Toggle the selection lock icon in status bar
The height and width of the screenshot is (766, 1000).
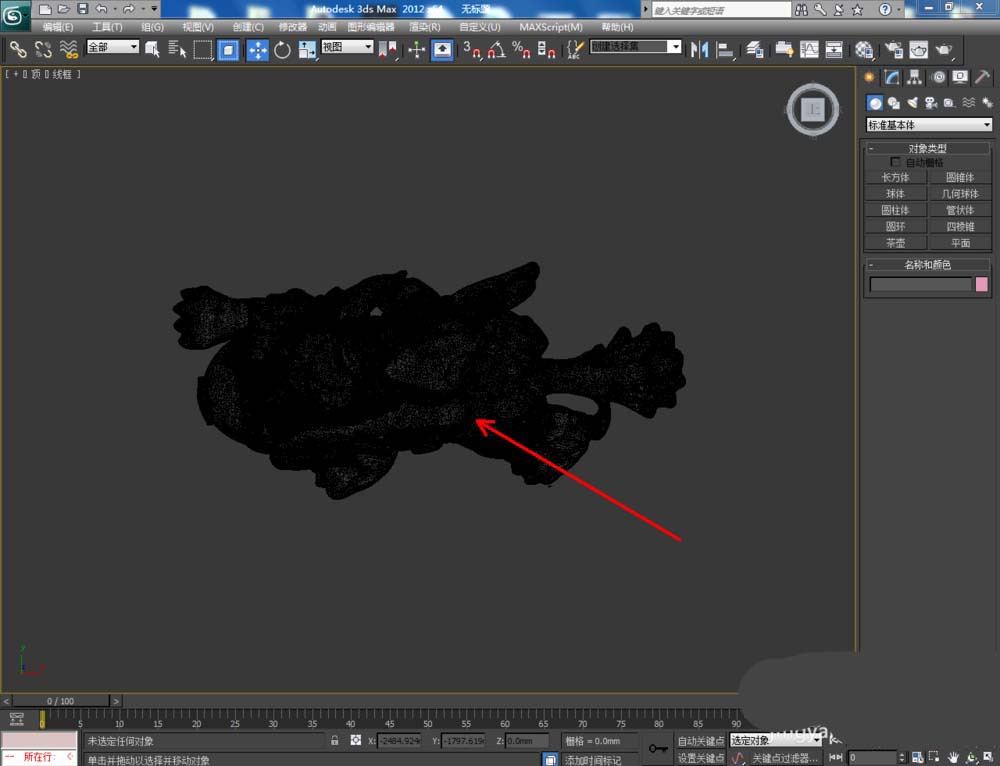335,741
